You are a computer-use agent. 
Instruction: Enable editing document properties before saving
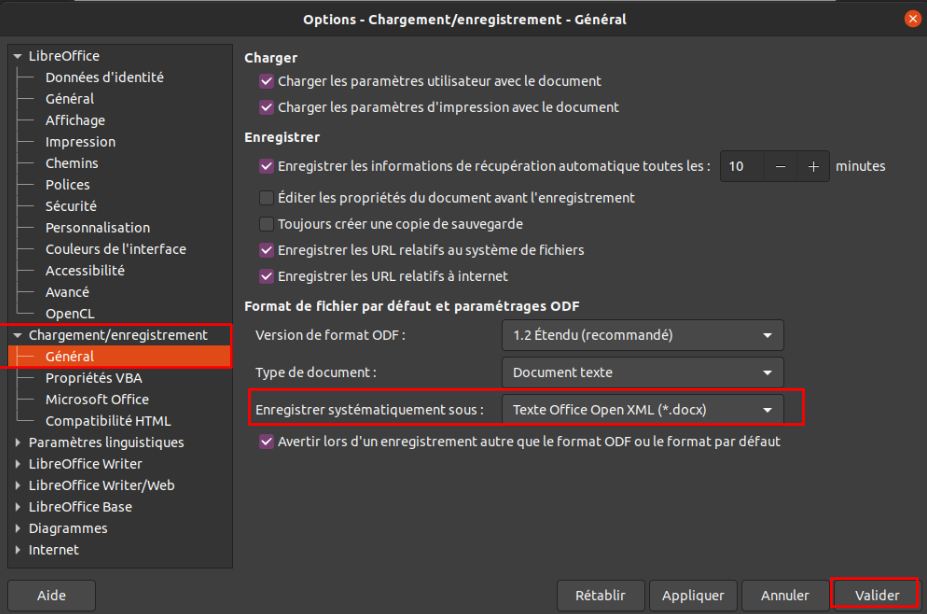point(267,197)
